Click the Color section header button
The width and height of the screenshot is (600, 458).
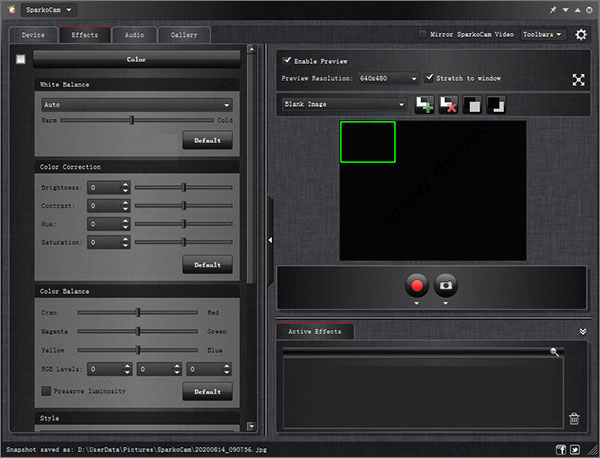[x=137, y=59]
